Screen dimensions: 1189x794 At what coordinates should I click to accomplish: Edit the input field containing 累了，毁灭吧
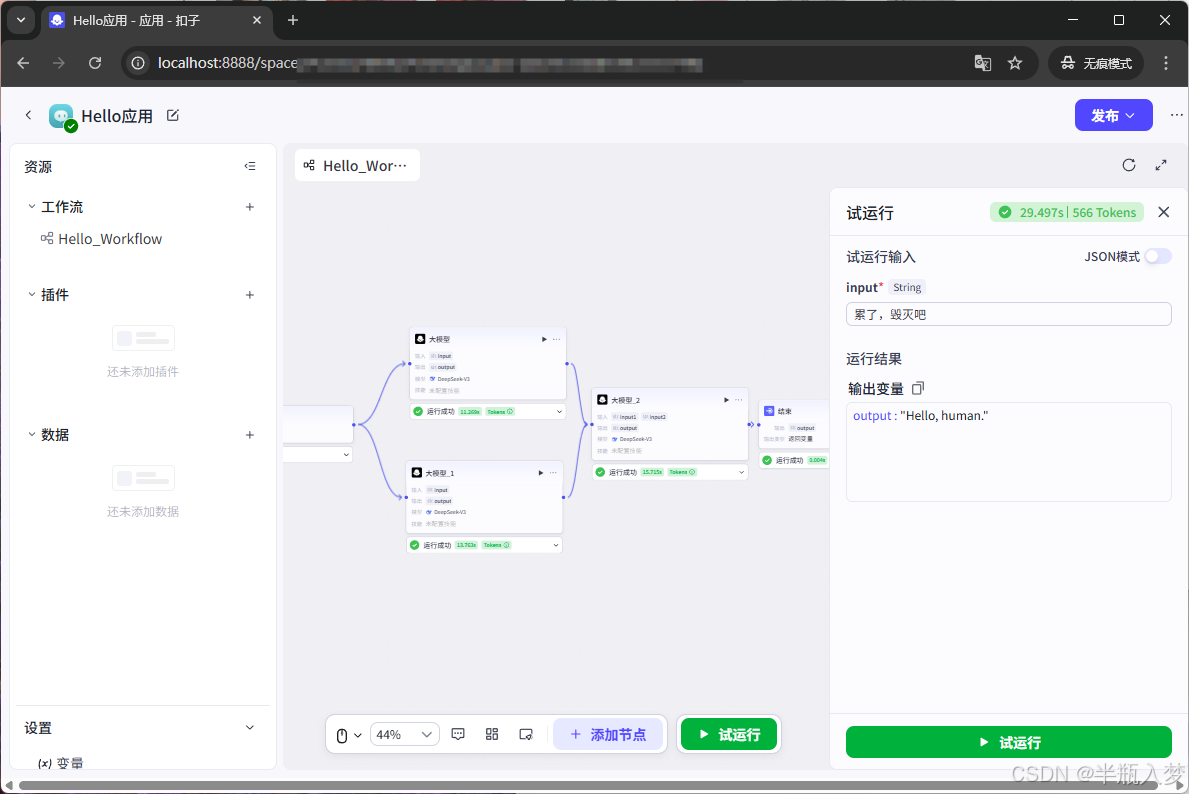click(1009, 314)
